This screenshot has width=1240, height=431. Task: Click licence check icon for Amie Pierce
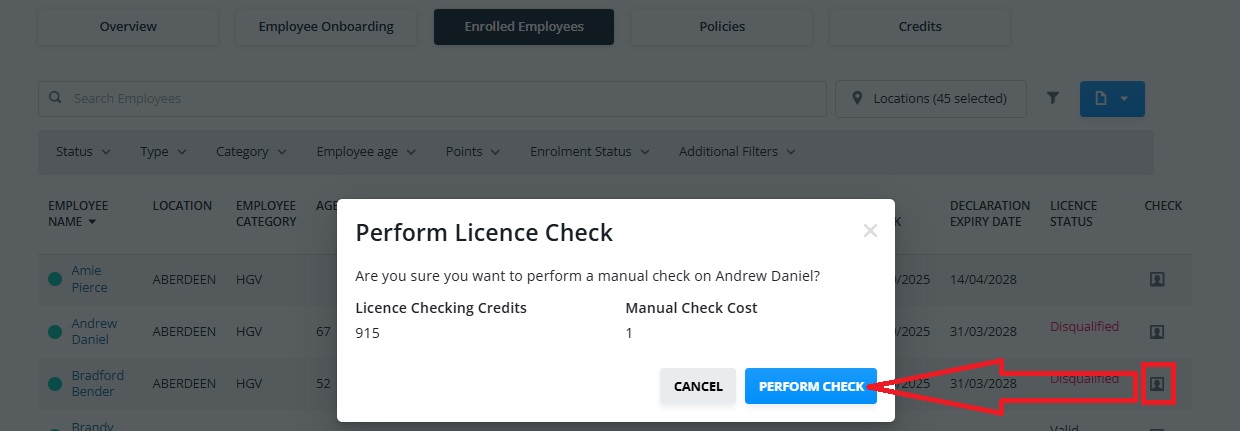[x=1157, y=280]
